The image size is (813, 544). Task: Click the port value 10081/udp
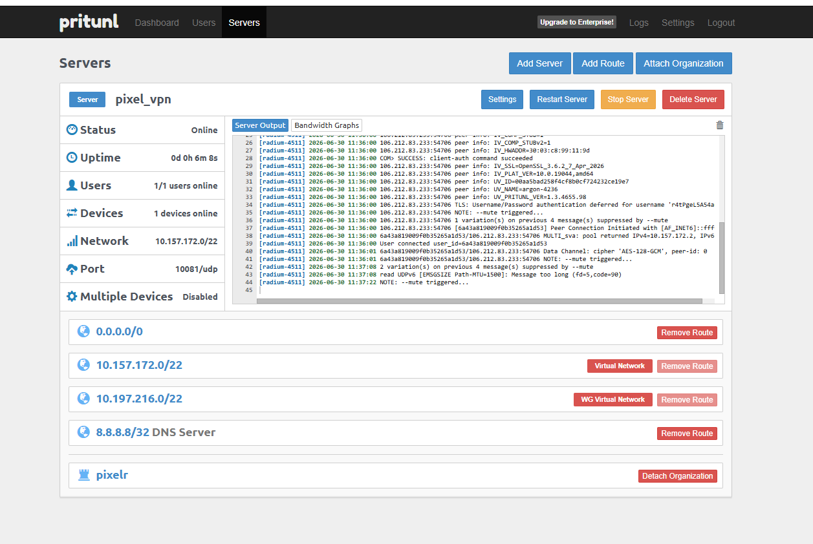pyautogui.click(x=196, y=269)
